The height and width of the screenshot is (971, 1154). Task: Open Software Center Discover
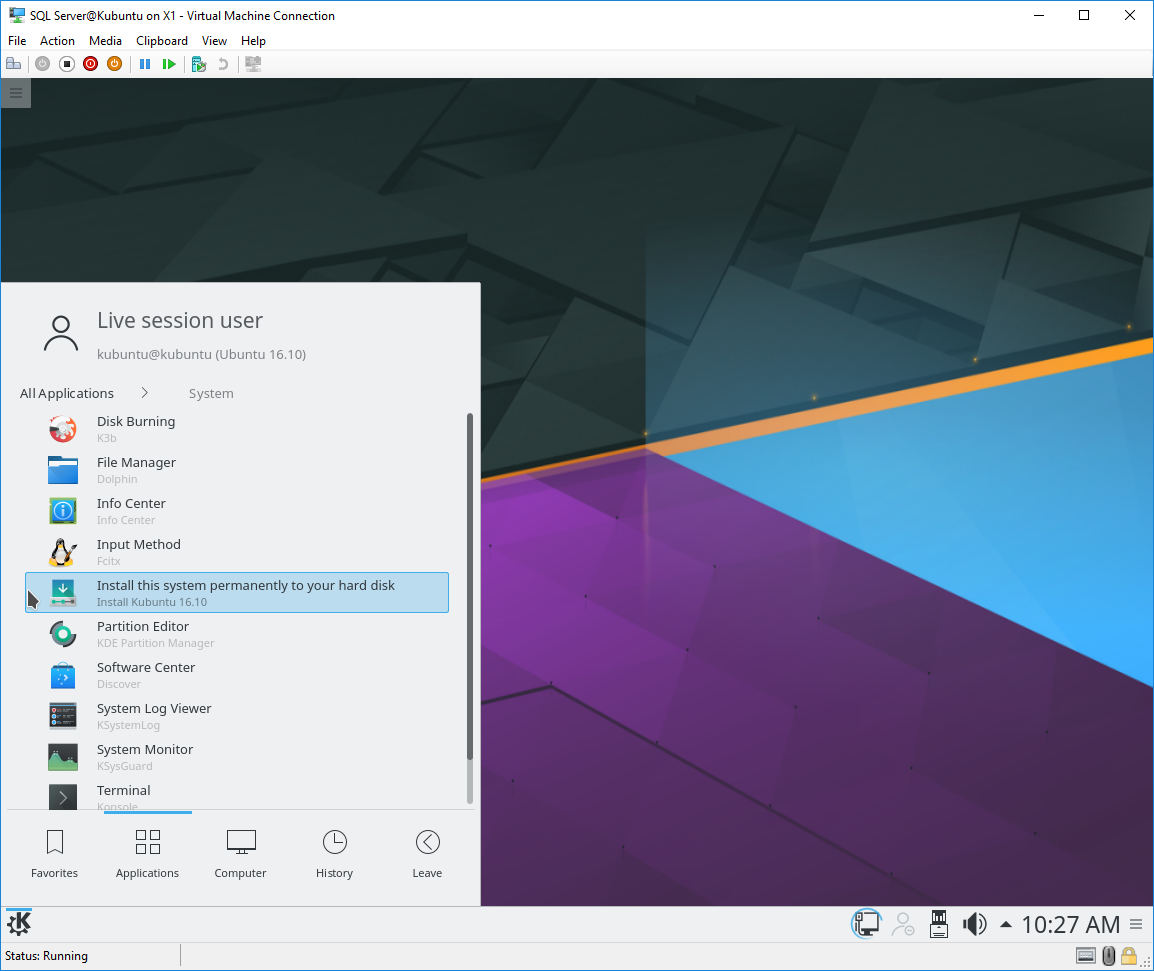click(237, 674)
